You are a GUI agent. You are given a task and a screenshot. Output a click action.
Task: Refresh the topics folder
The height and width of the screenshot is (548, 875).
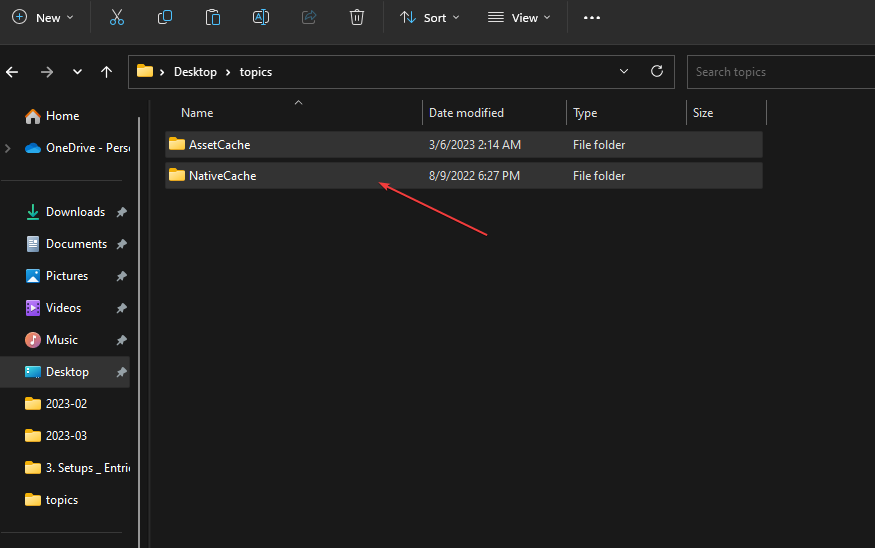[657, 71]
